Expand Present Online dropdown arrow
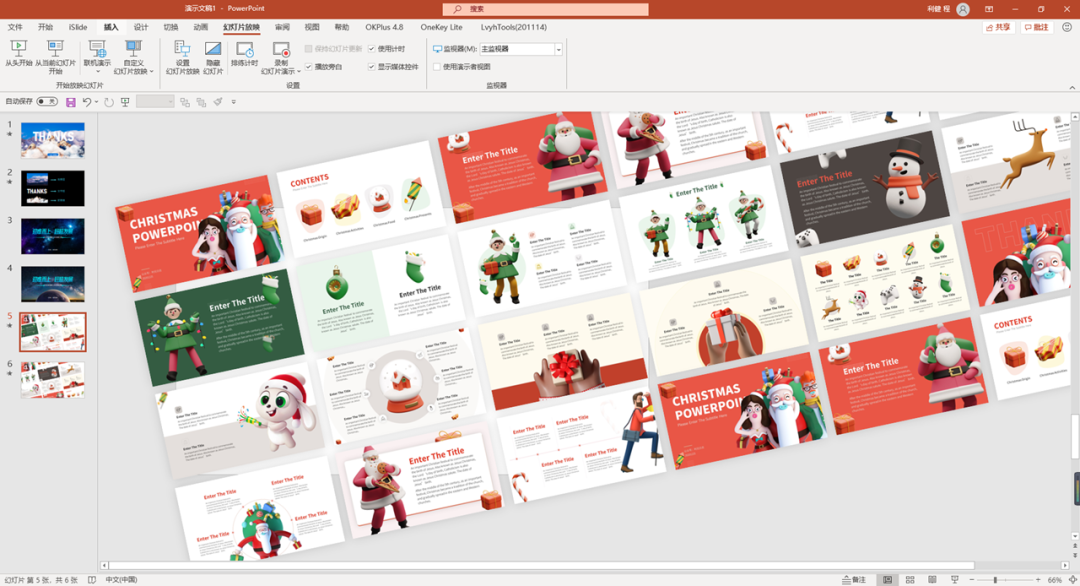Image resolution: width=1080 pixels, height=586 pixels. [97, 72]
